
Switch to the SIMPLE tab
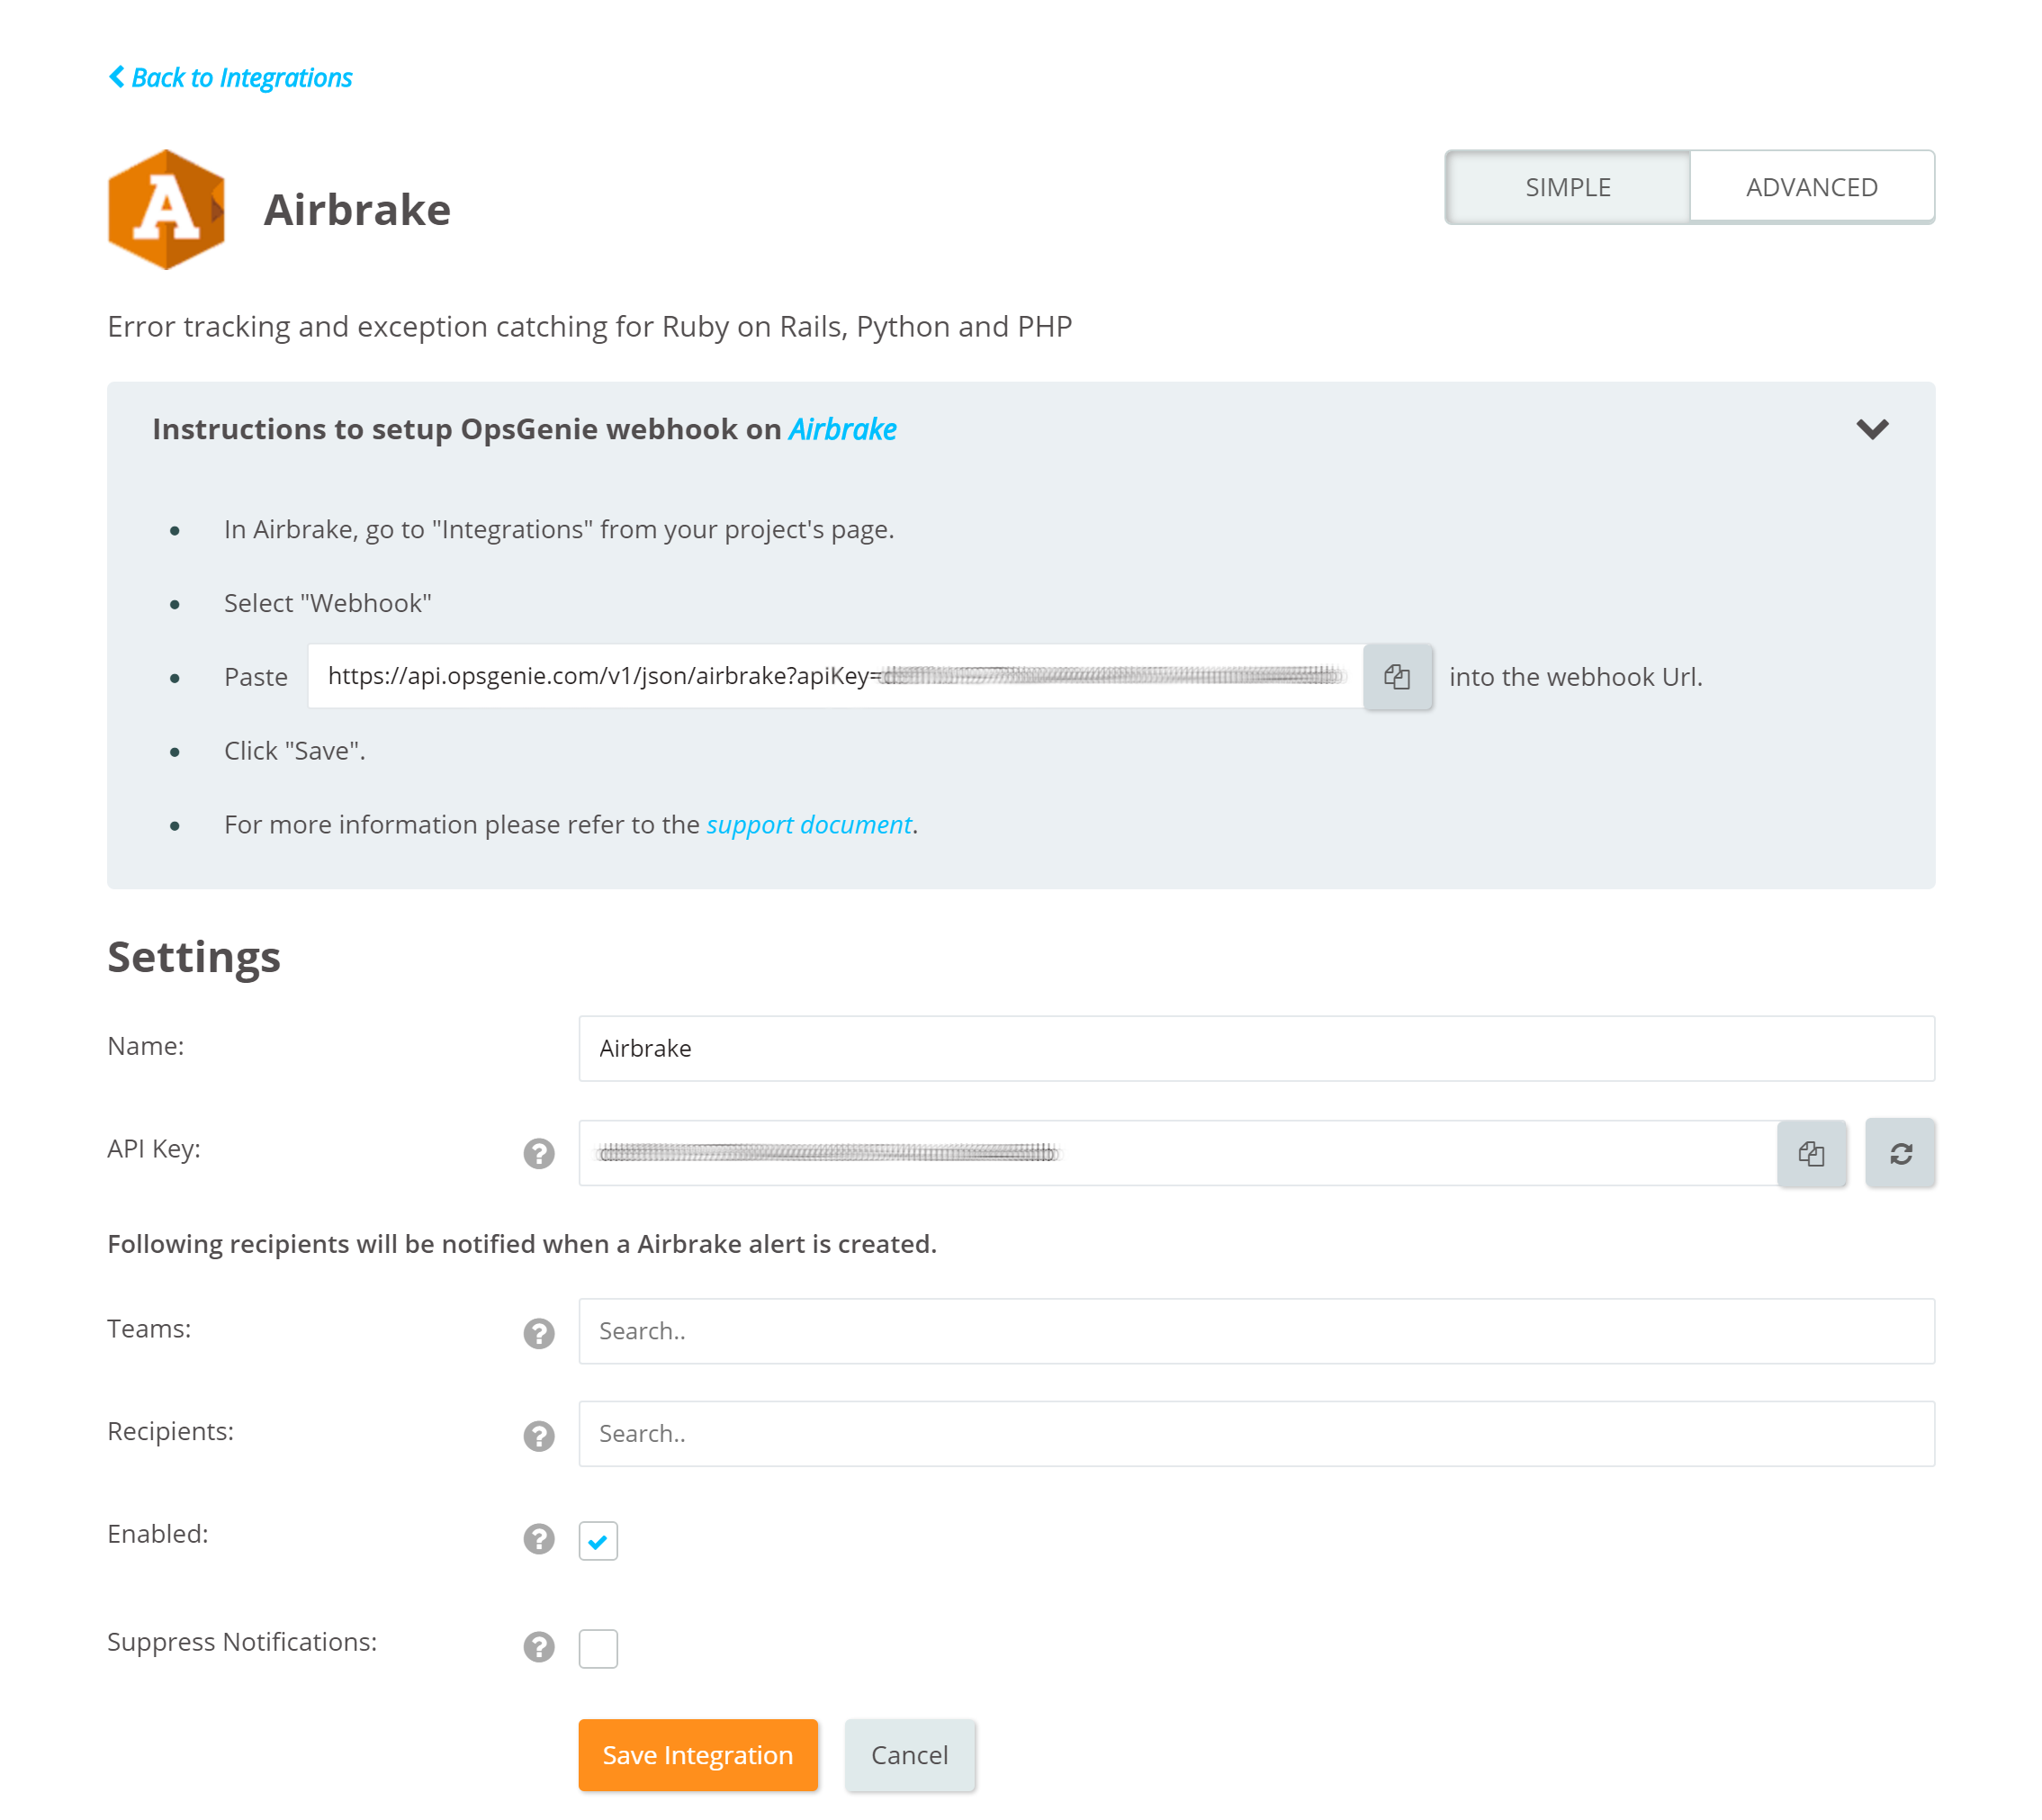coord(1567,187)
